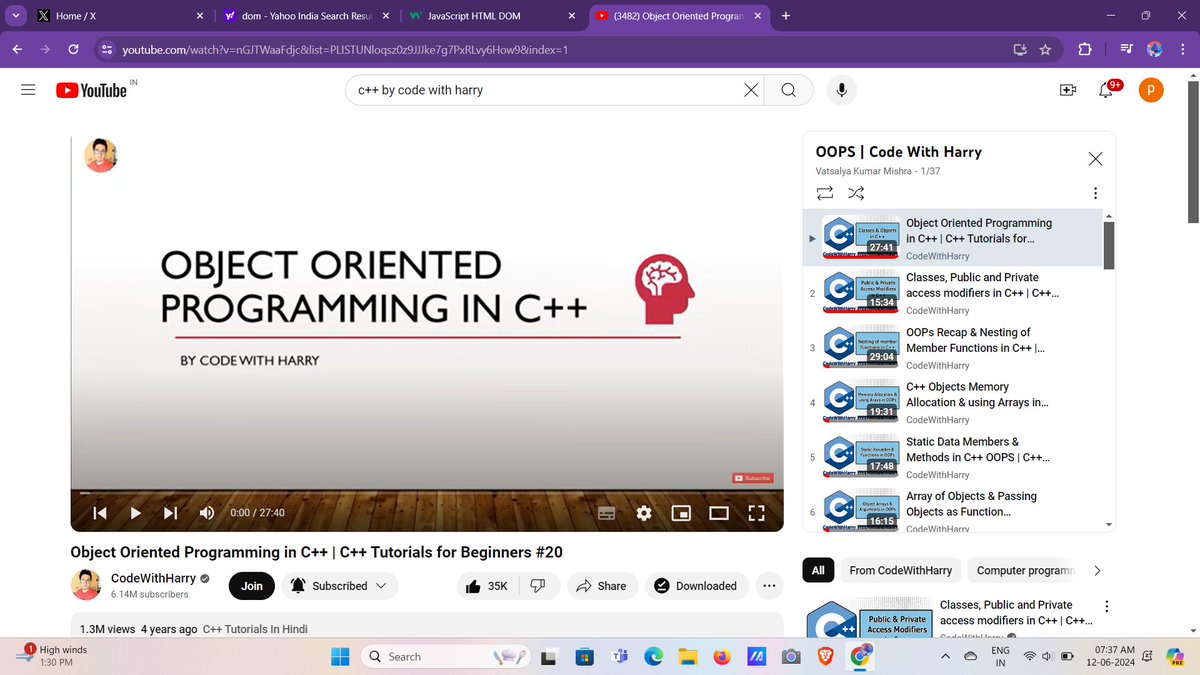Toggle subtitles/closed captions
Image resolution: width=1200 pixels, height=675 pixels.
click(606, 513)
